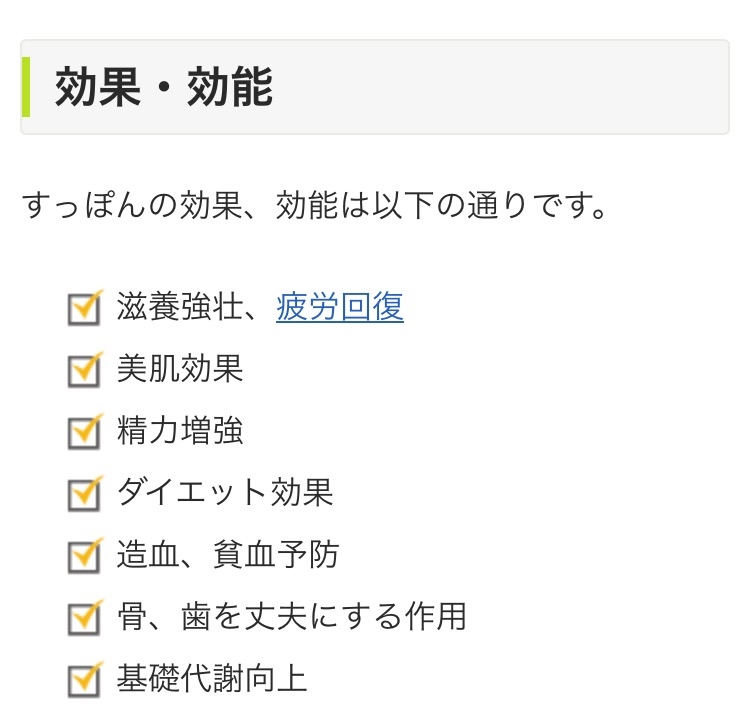Screen dimensions: 750x709
Task: Toggle the checkbox next to 造血、貧血予防
Action: (x=84, y=555)
